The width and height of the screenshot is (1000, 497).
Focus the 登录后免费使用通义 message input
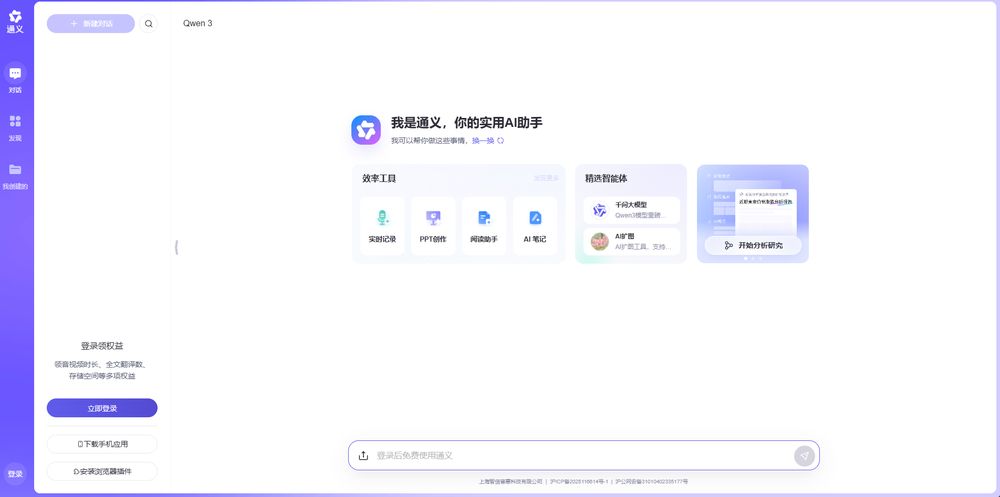(x=580, y=456)
